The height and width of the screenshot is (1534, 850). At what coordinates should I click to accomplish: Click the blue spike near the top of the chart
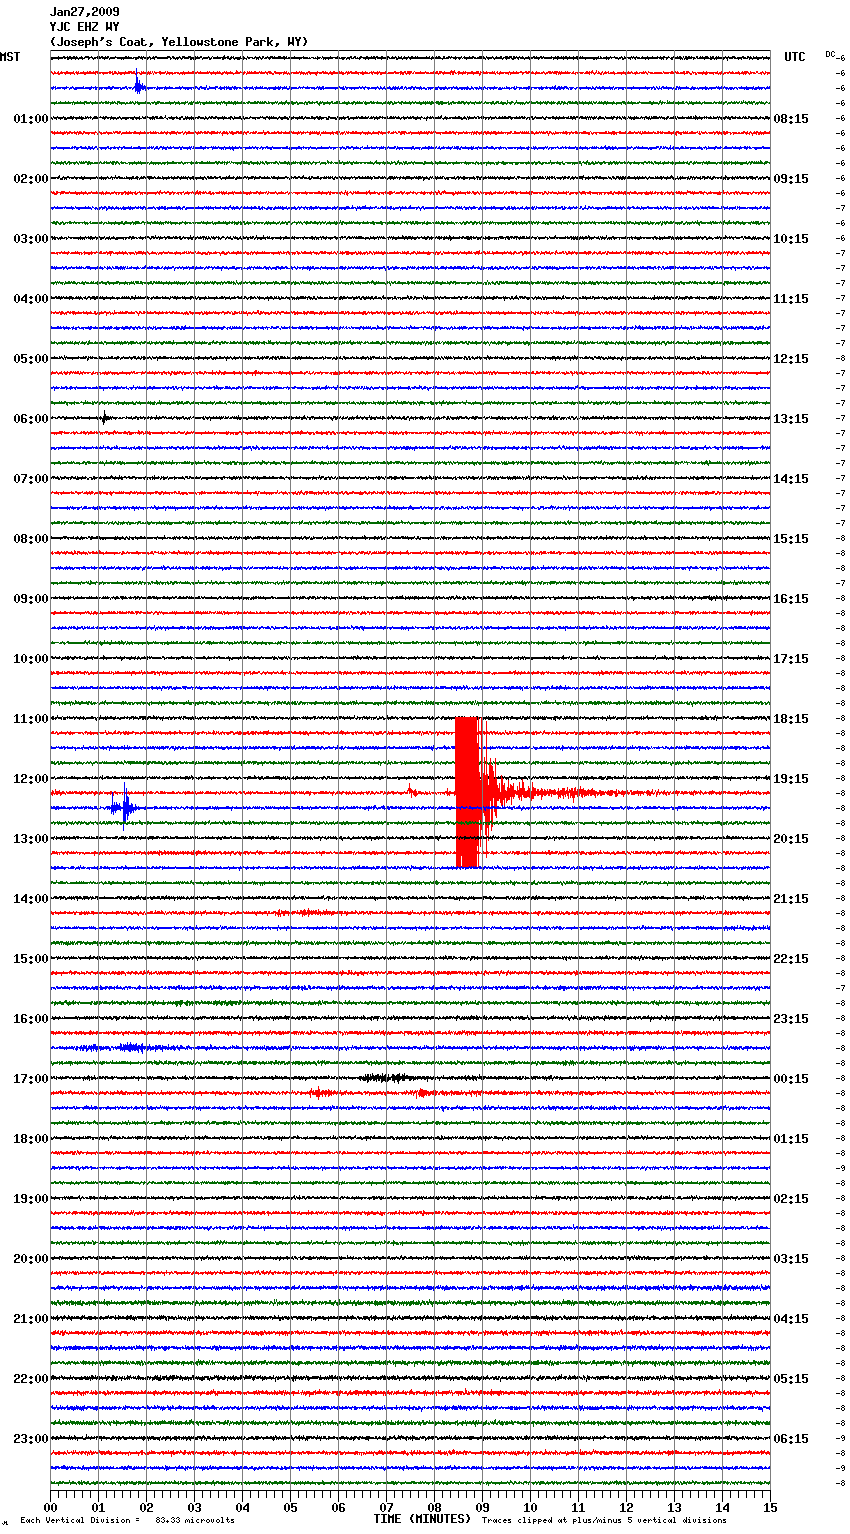point(139,85)
